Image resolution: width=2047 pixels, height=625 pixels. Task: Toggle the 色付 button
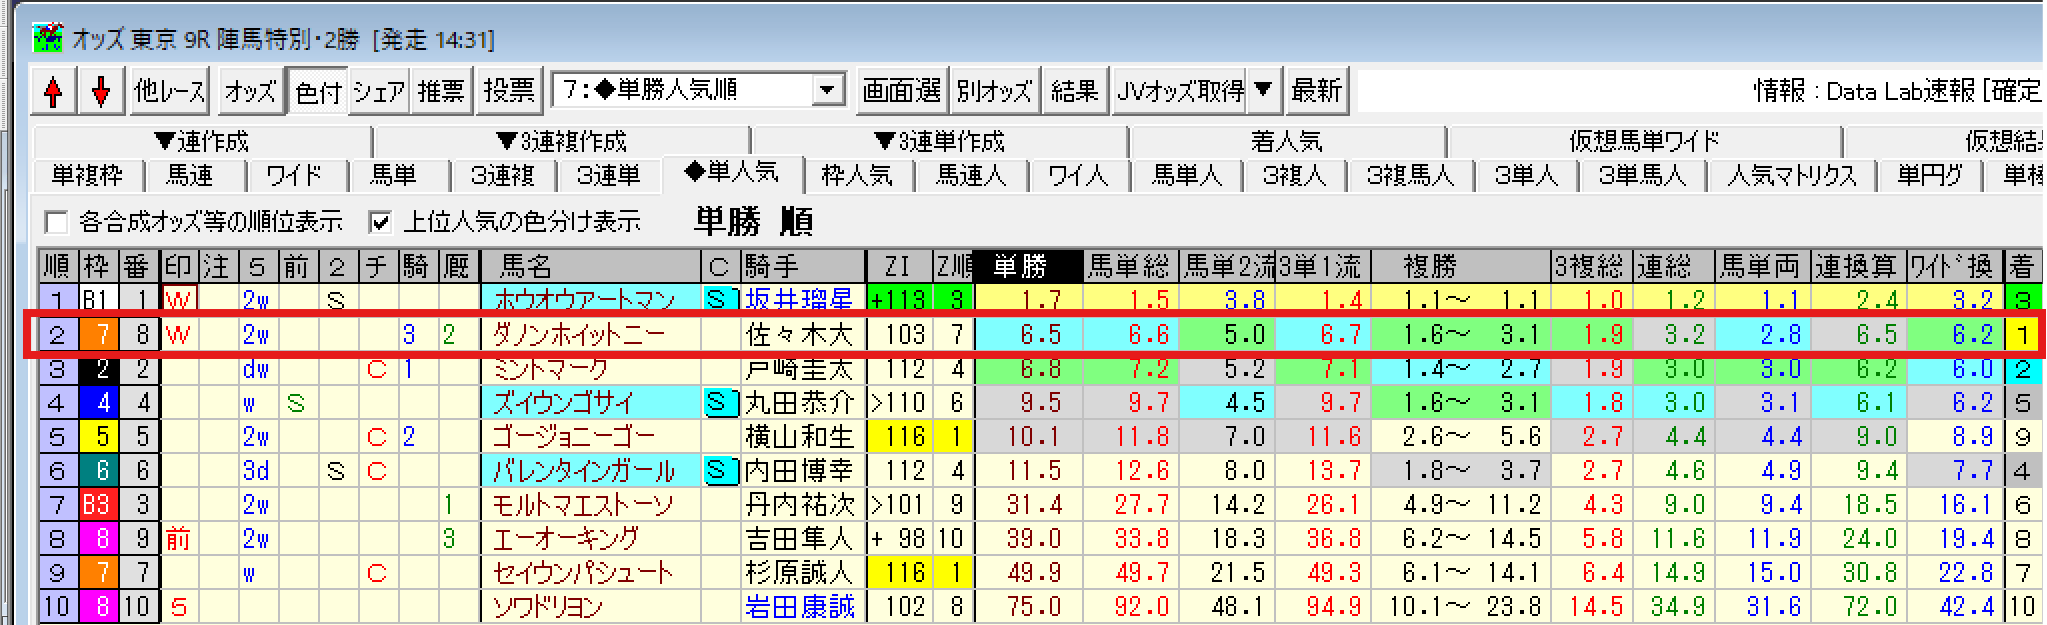(318, 92)
